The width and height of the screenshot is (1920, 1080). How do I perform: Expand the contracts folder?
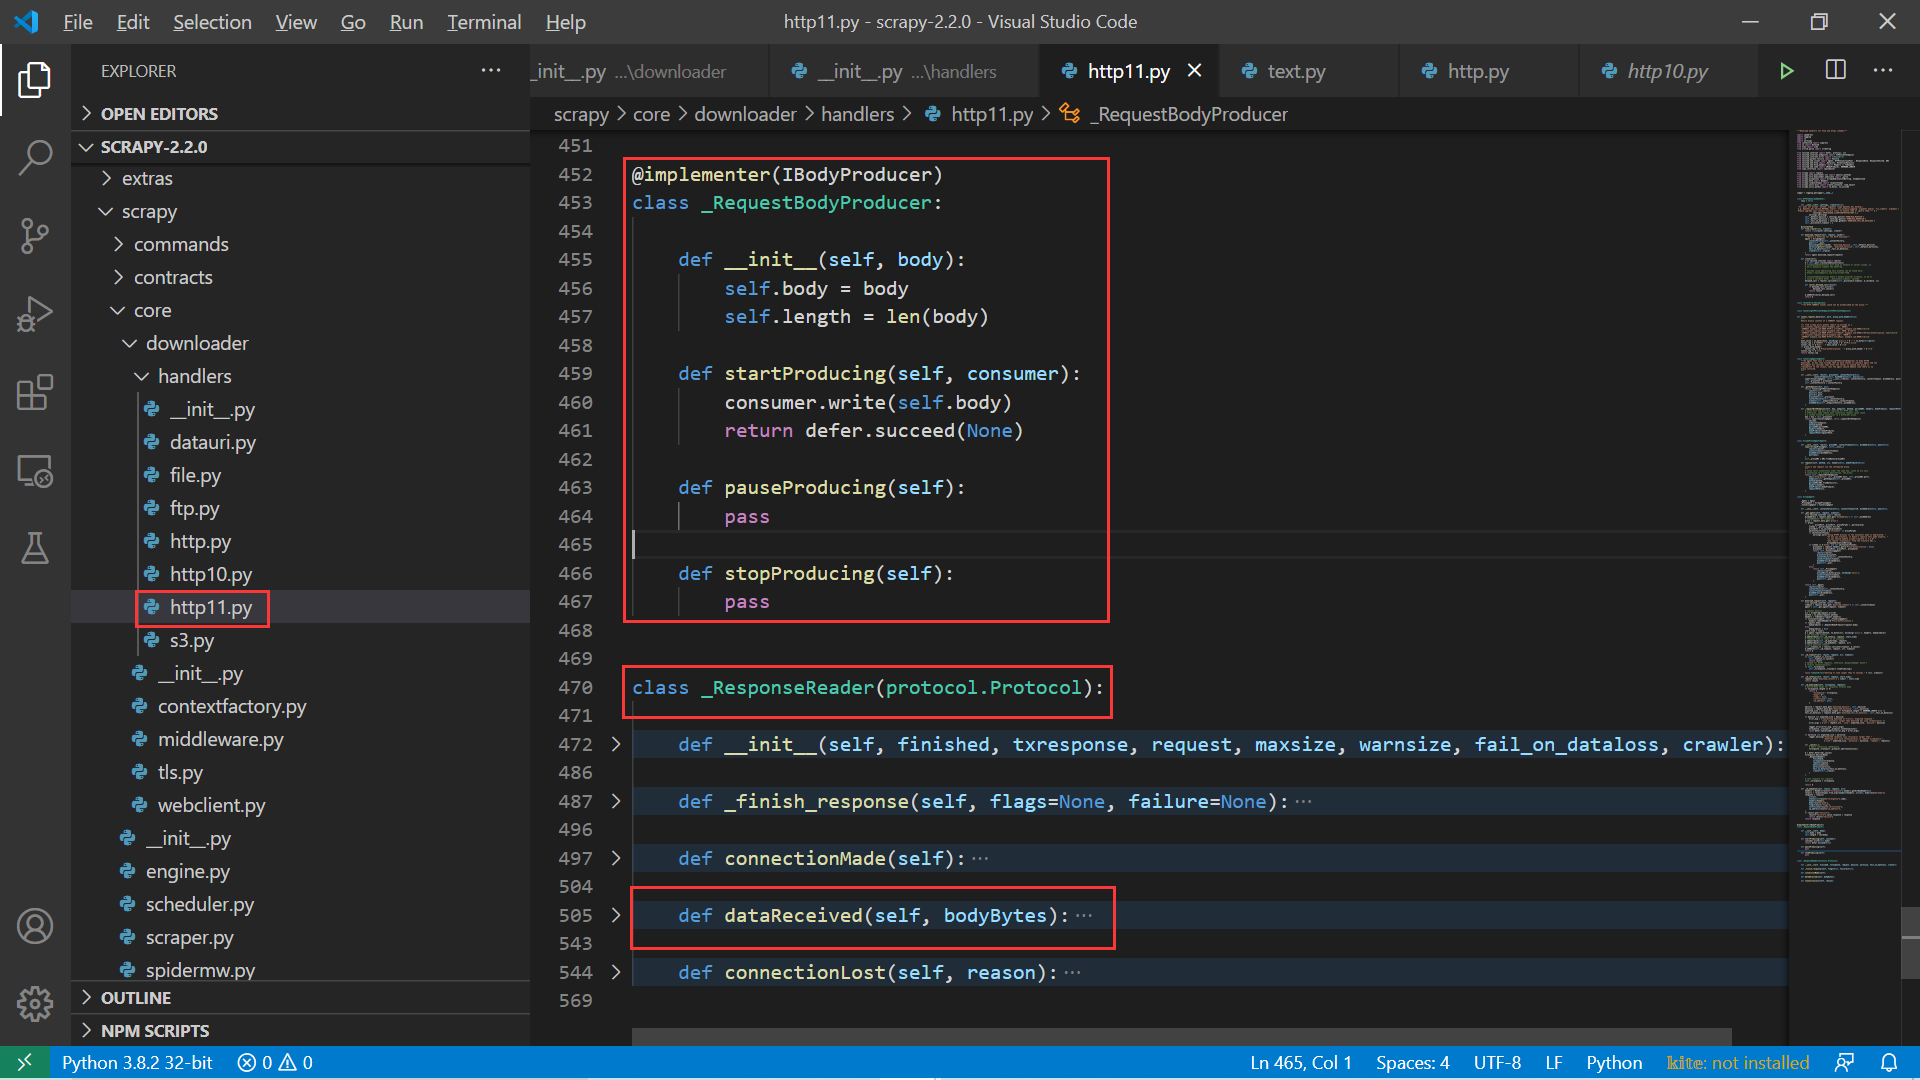[x=300, y=277]
